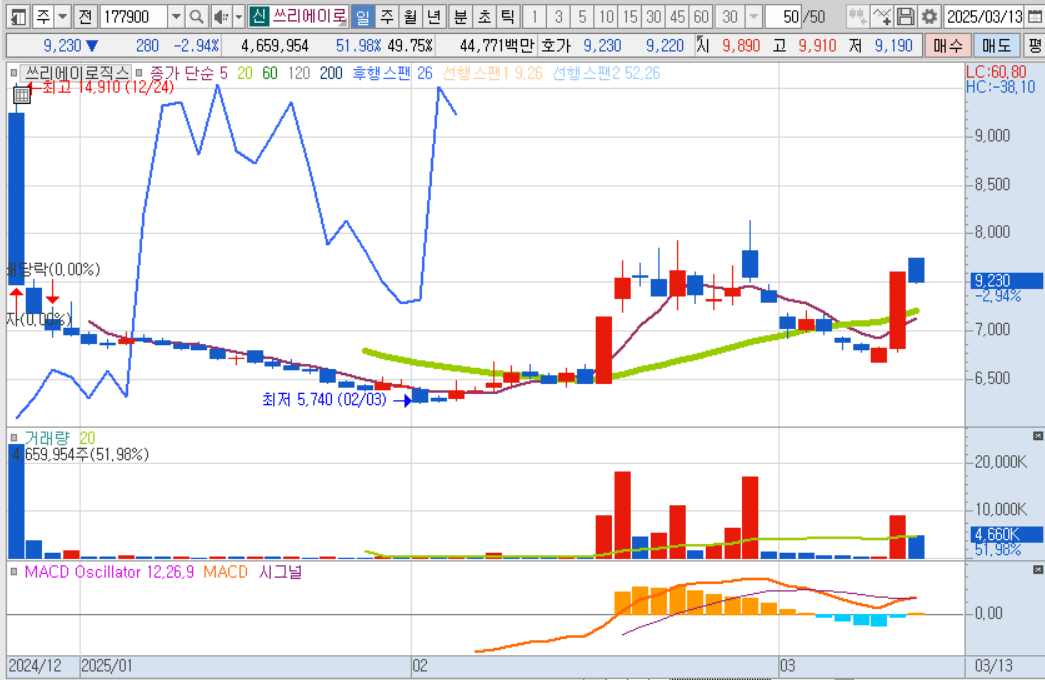This screenshot has width=1045, height=680.
Task: Click the date field 2025/03/13
Action: pyautogui.click(x=985, y=17)
